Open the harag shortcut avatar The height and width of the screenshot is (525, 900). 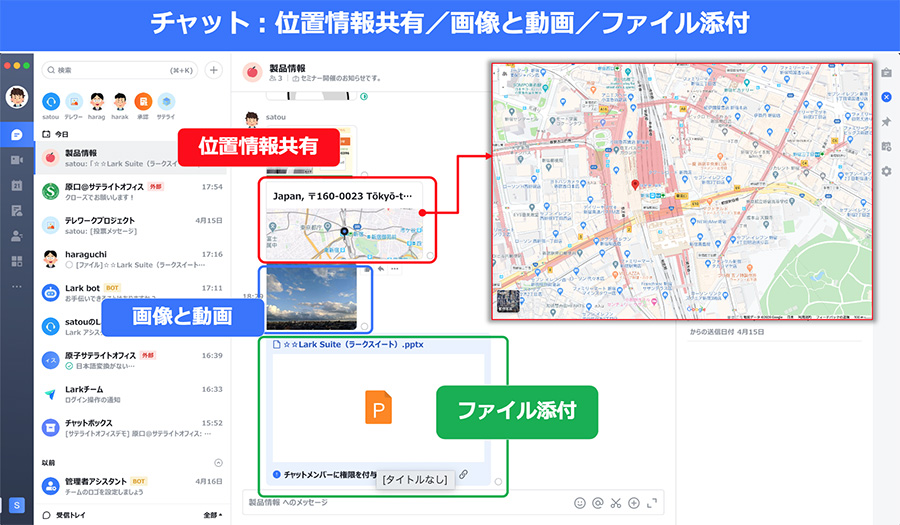96,102
